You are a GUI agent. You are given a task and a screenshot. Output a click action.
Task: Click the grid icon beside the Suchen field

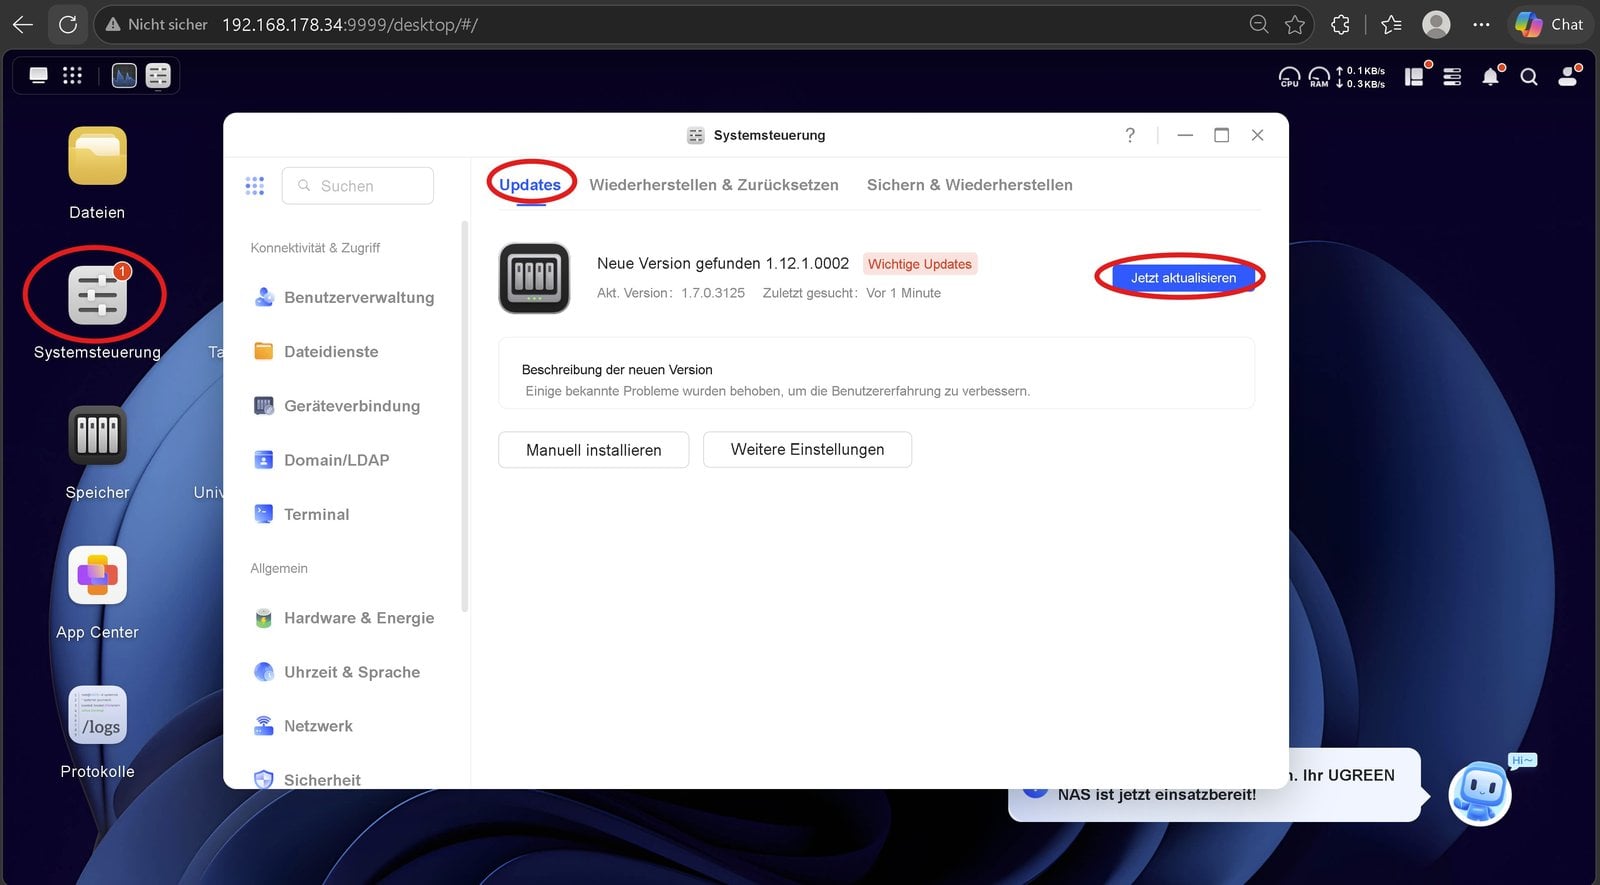(255, 185)
